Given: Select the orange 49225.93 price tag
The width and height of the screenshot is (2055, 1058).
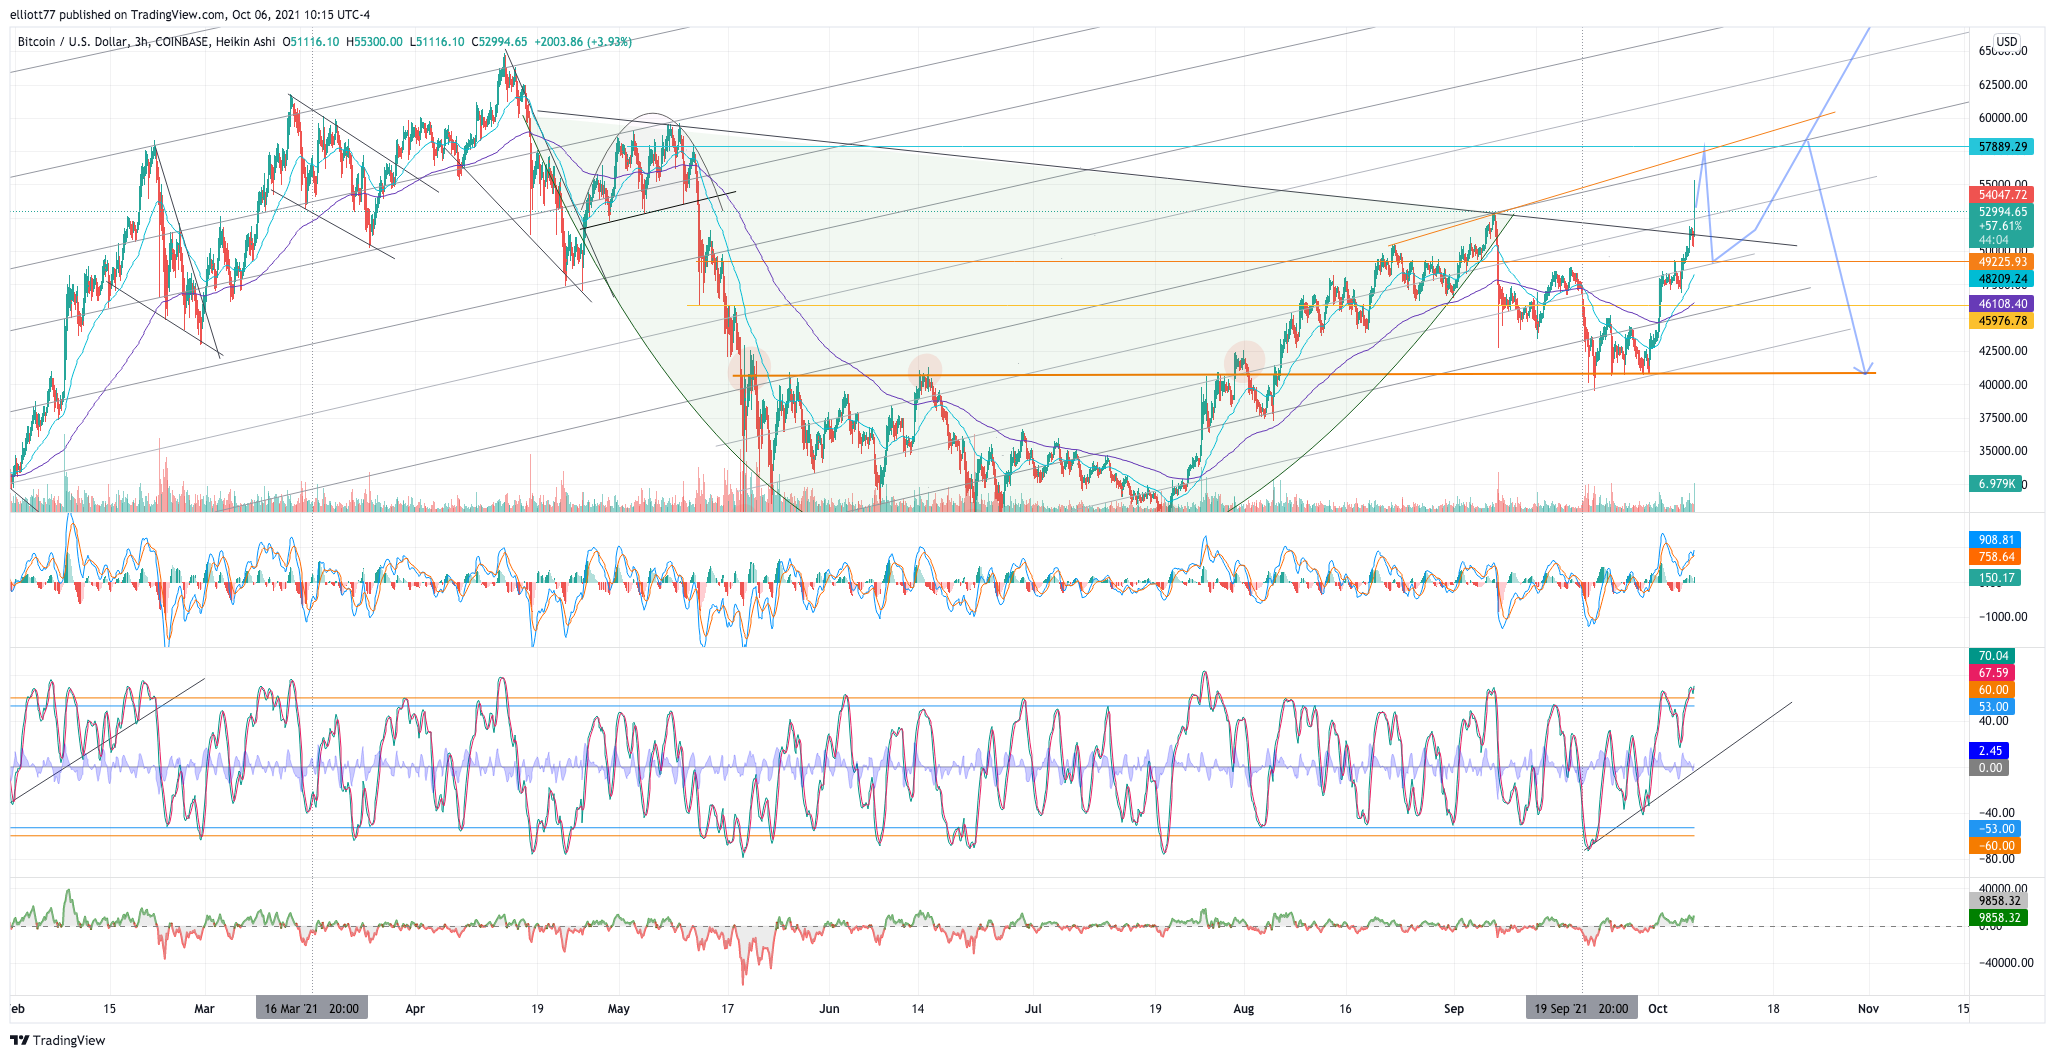Looking at the screenshot, I should [x=2002, y=262].
